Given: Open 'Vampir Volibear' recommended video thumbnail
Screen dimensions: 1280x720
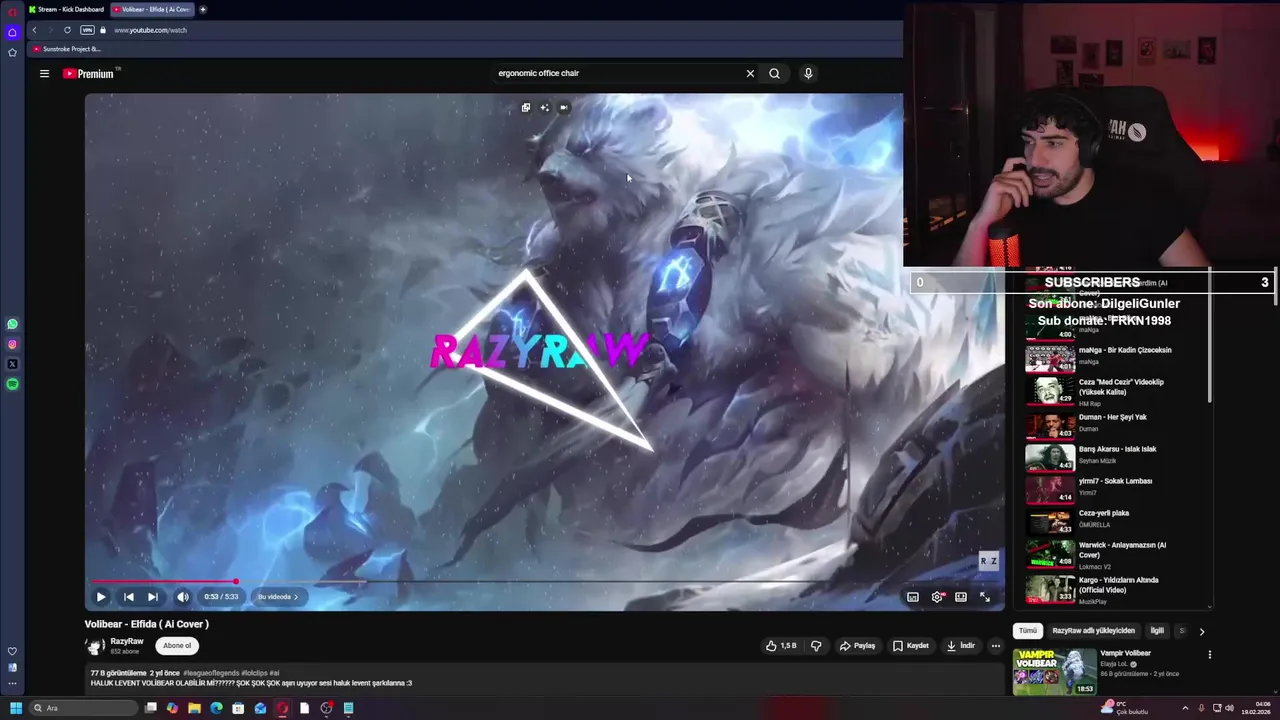Looking at the screenshot, I should tap(1055, 672).
